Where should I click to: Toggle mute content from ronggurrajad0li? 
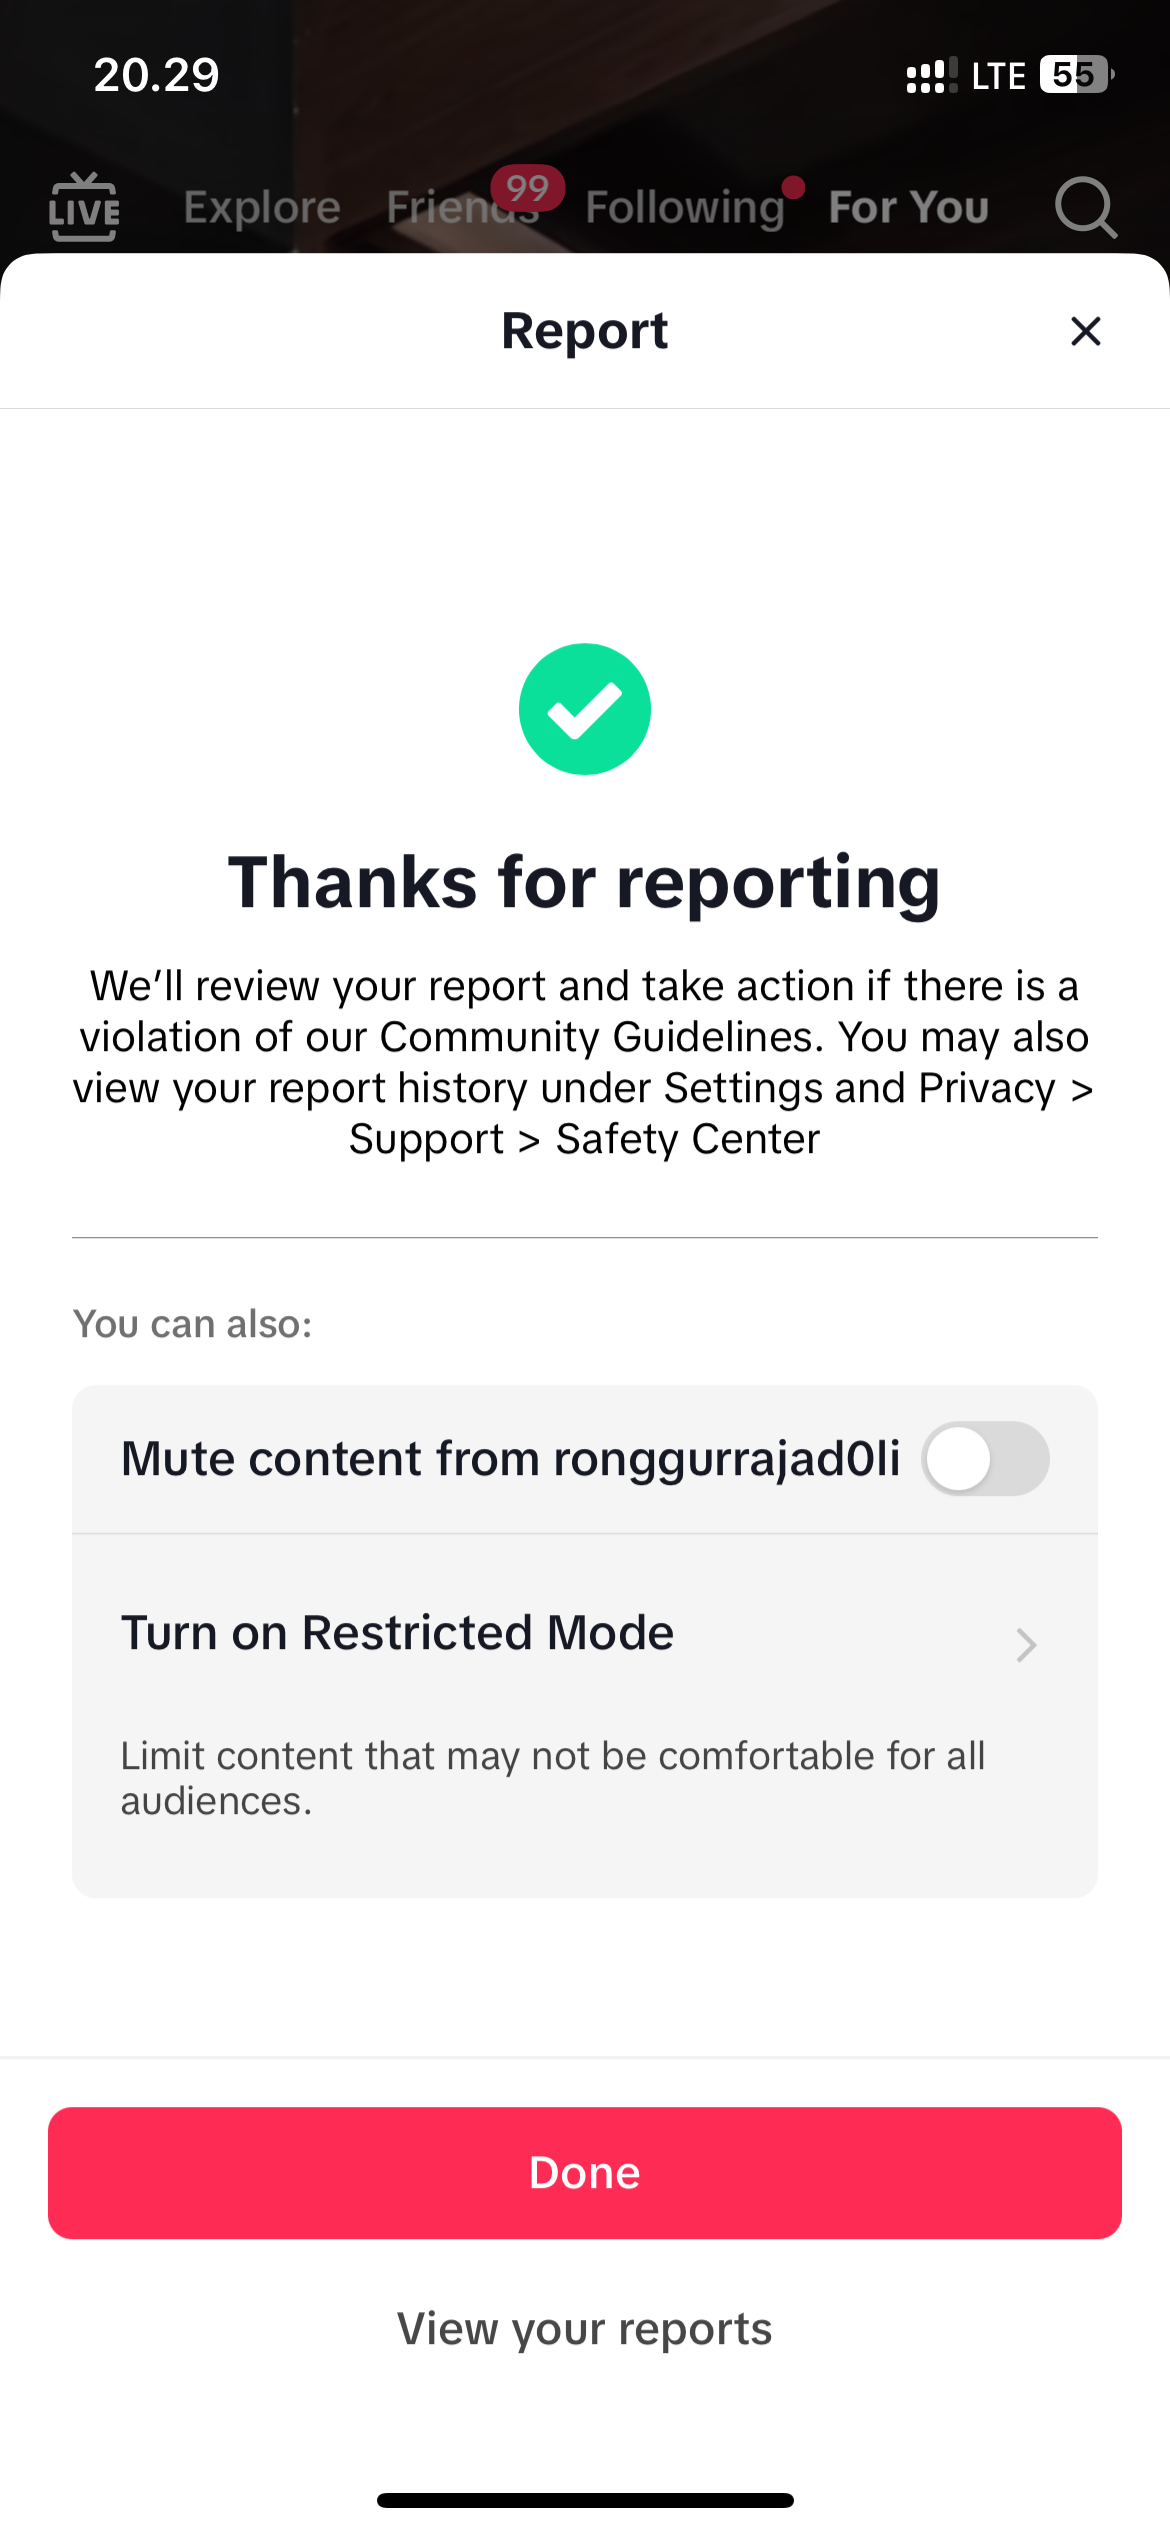pyautogui.click(x=985, y=1458)
